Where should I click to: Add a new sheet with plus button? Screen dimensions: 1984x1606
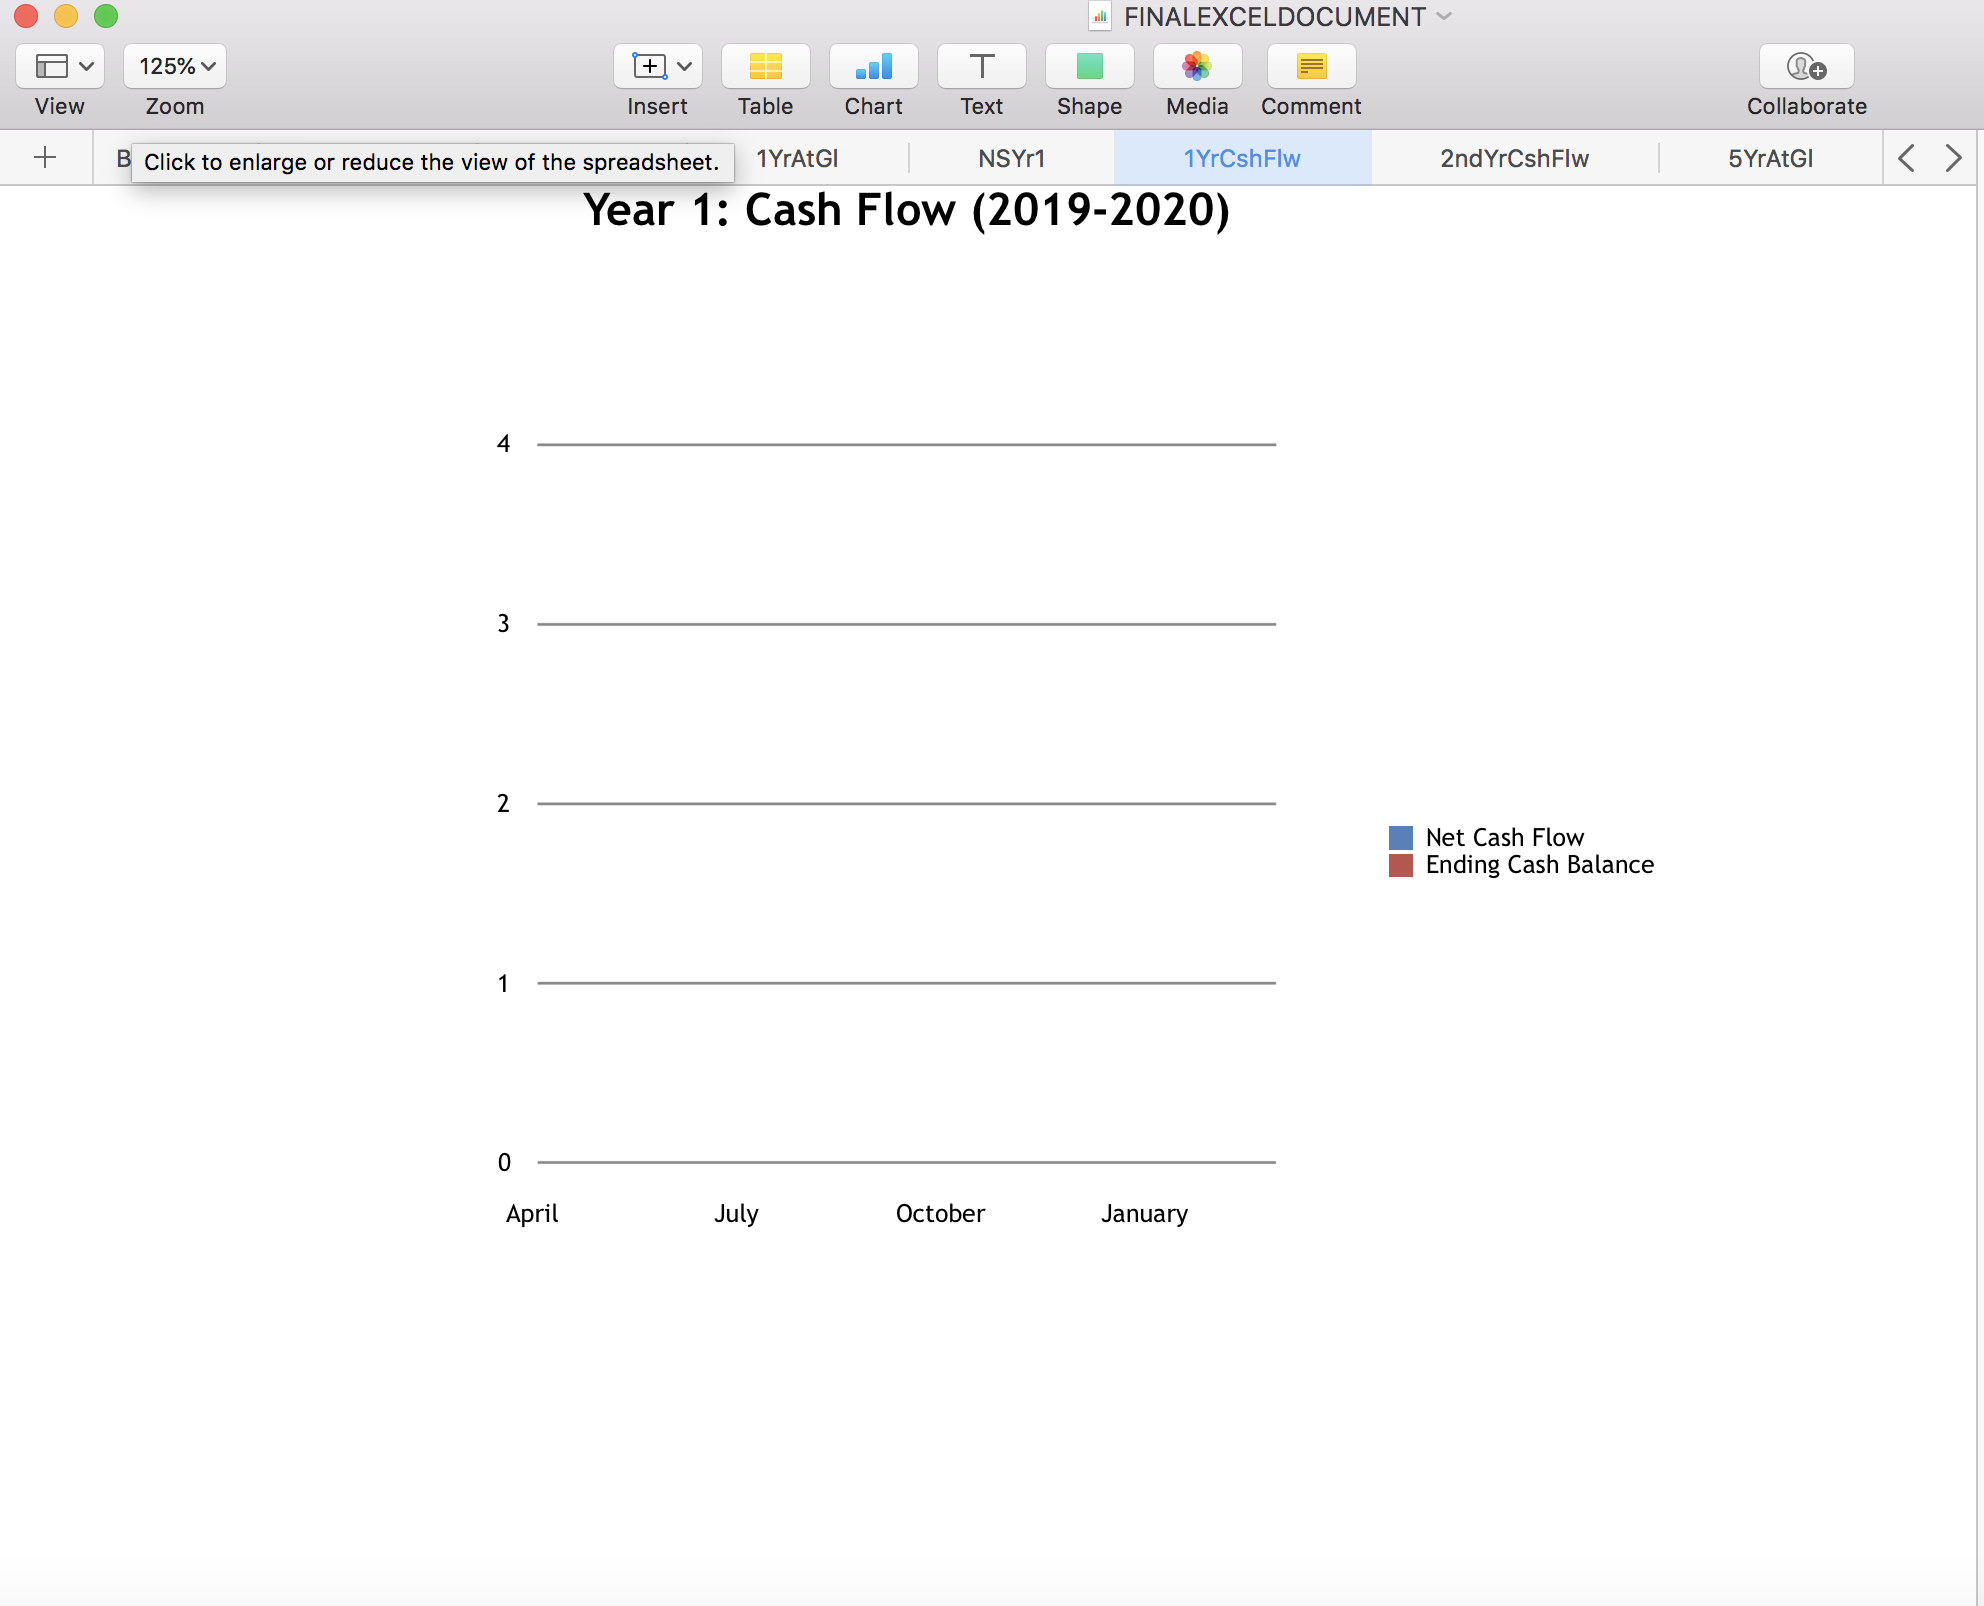(x=45, y=157)
